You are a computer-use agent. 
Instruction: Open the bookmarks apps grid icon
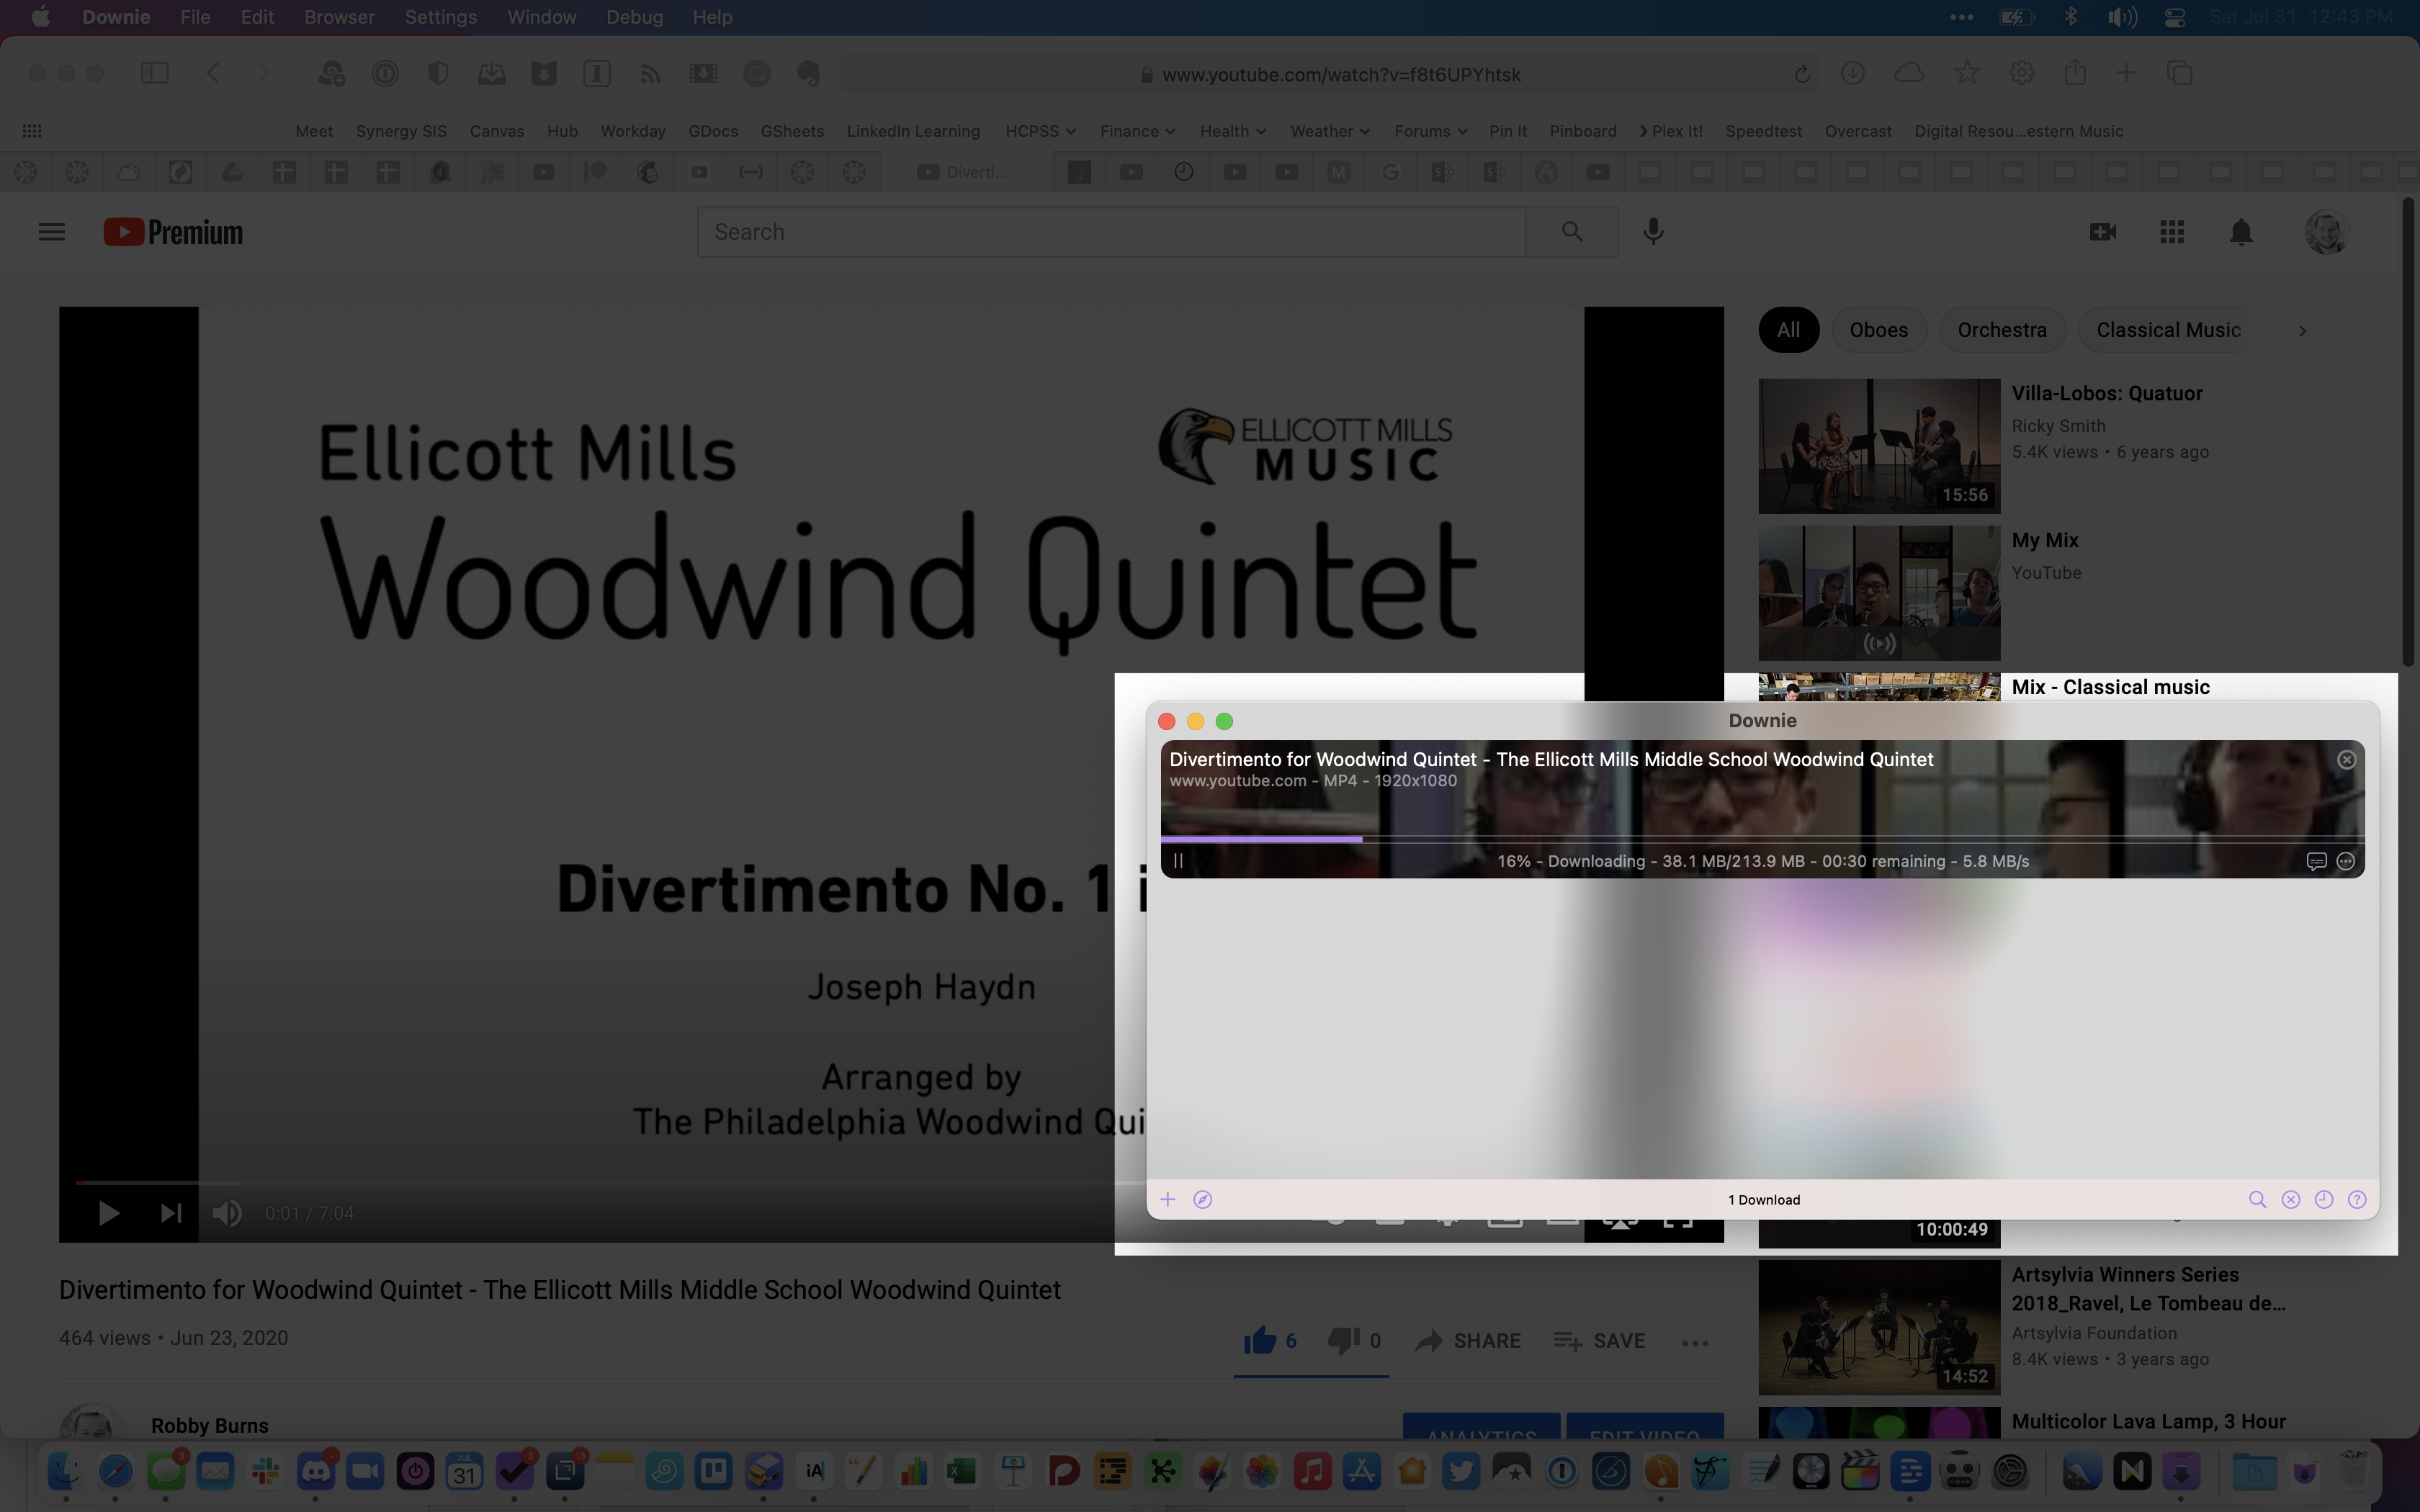pyautogui.click(x=32, y=131)
